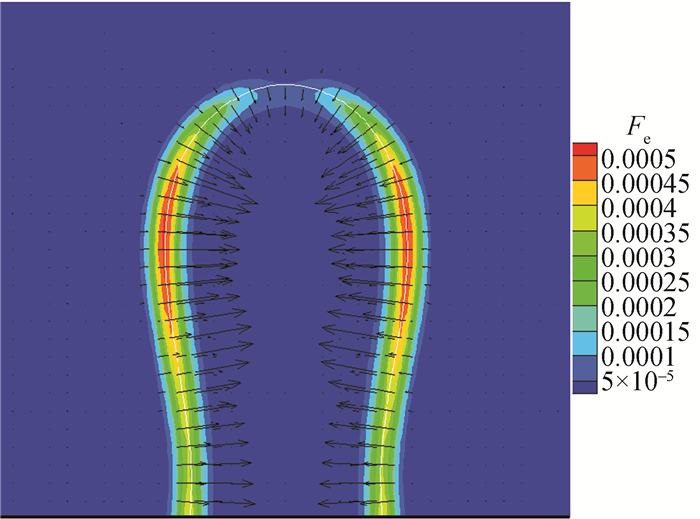Click the 0.00025 legend label
The height and width of the screenshot is (519, 700).
(x=645, y=282)
